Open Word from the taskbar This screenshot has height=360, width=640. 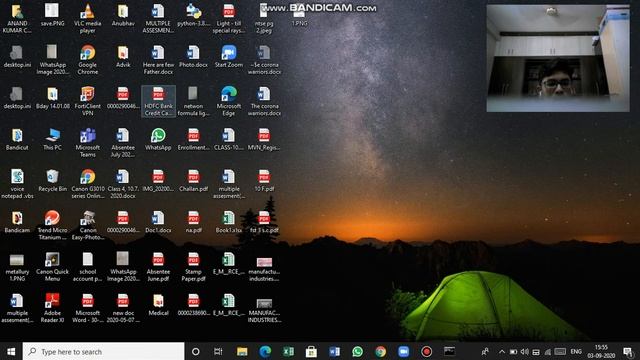(334, 351)
